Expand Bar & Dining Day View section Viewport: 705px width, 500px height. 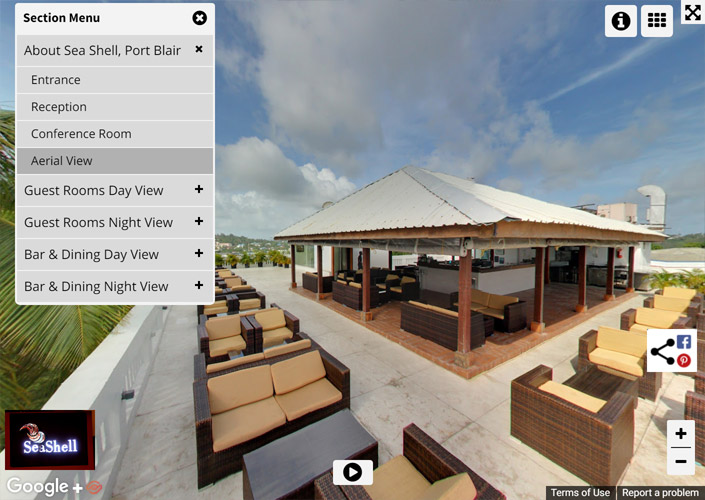click(199, 253)
